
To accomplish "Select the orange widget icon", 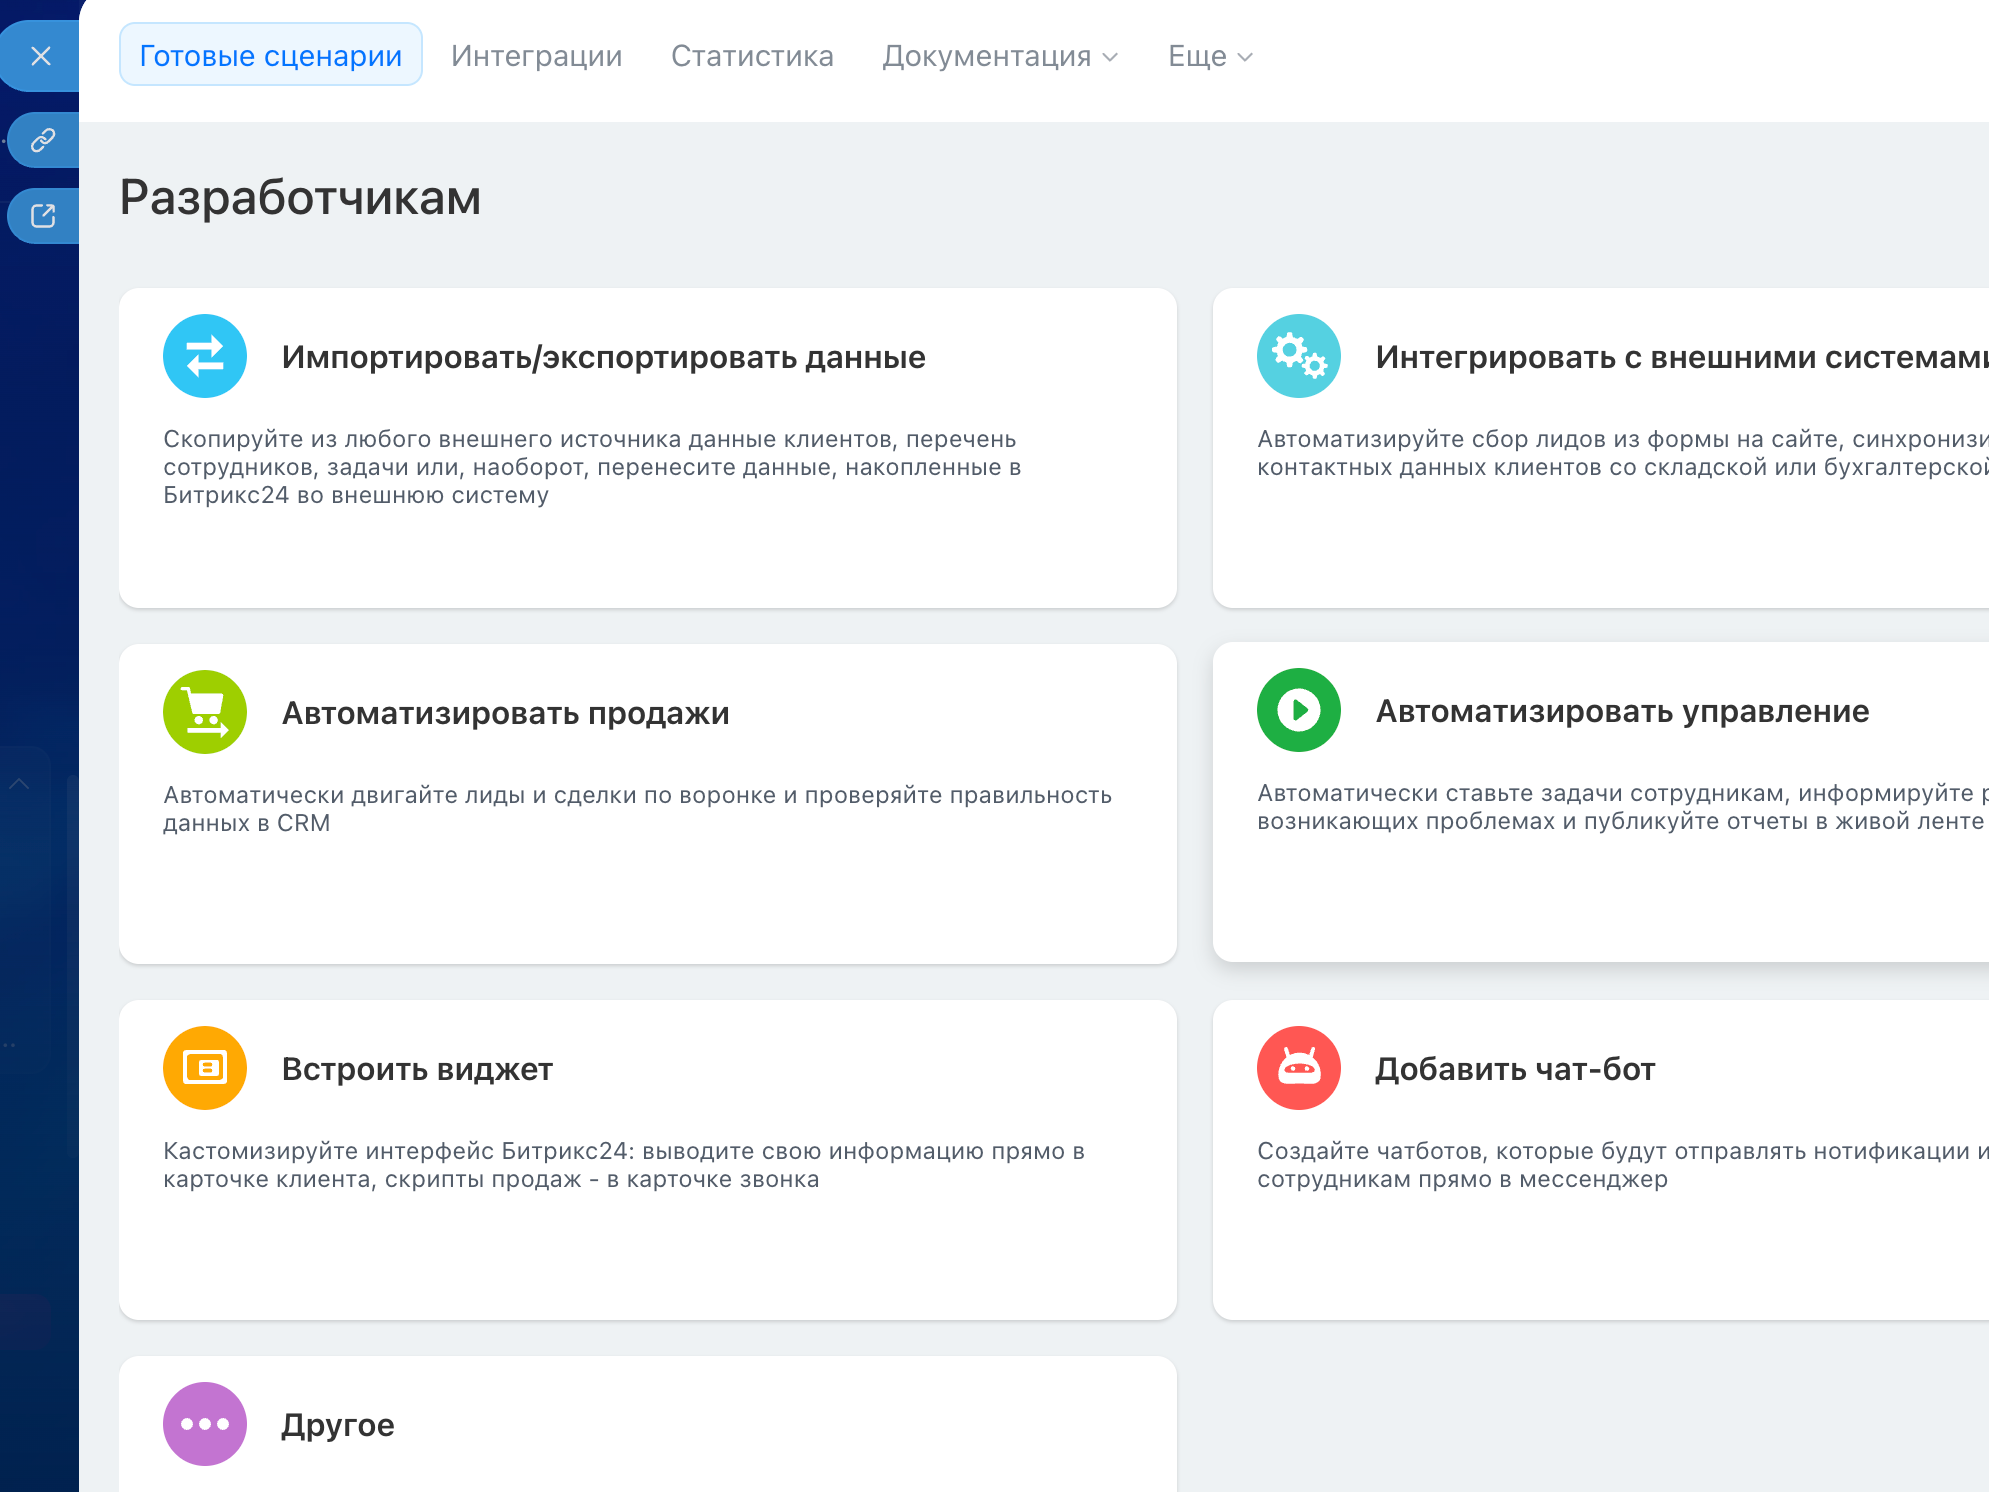I will (x=204, y=1068).
